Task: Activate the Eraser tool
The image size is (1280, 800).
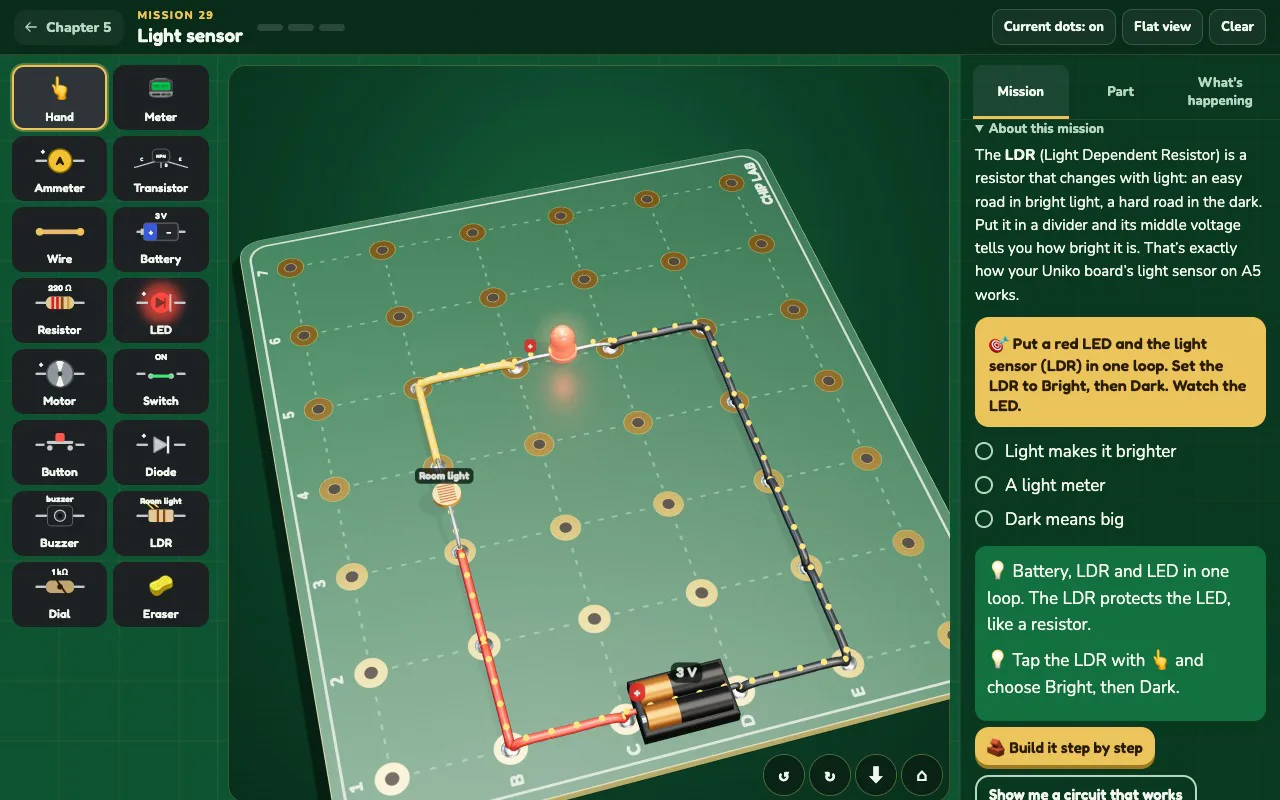Action: pos(161,595)
